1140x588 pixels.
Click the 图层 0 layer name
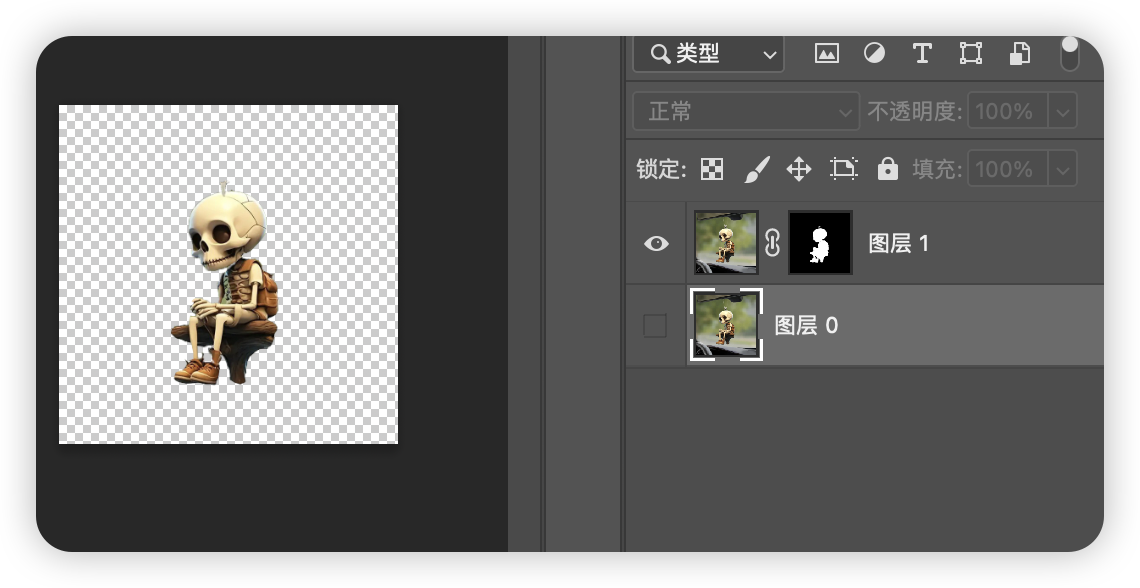click(x=806, y=325)
